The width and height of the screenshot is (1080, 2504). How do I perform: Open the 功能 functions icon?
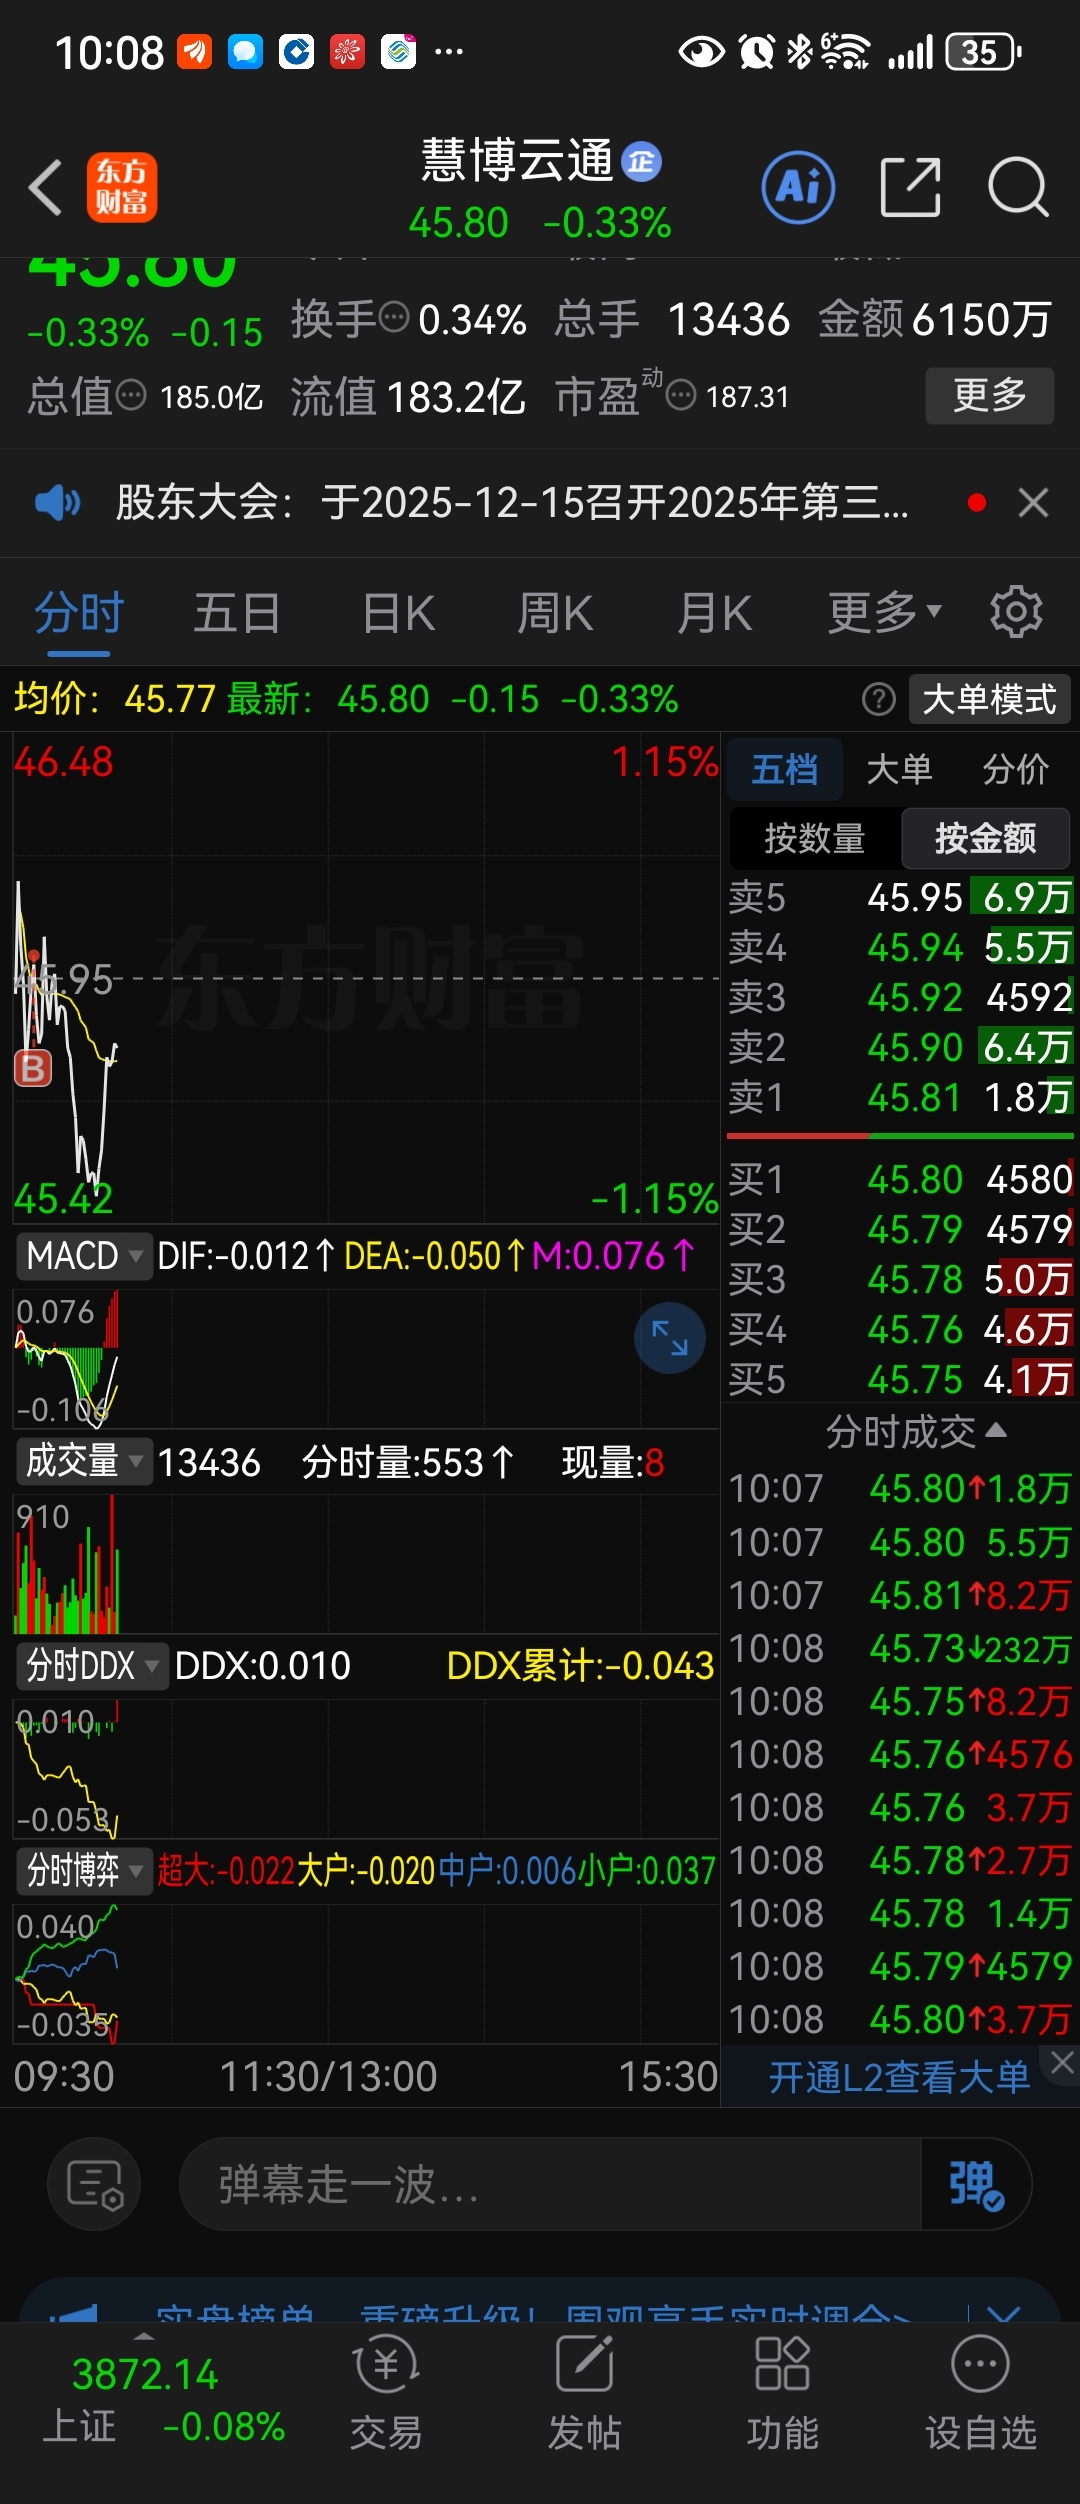point(782,2391)
